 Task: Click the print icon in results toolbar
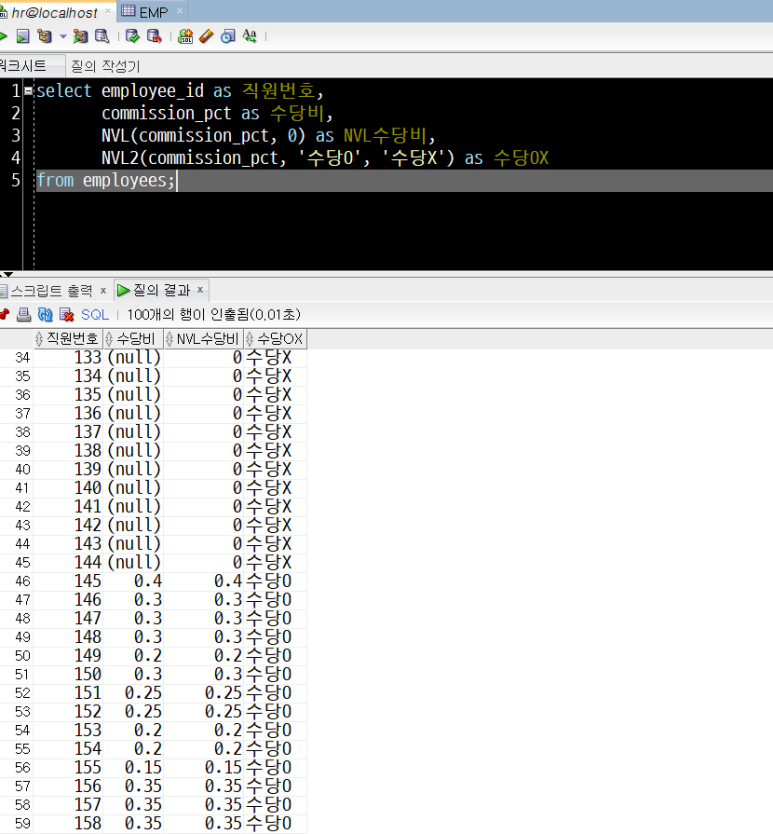coord(23,314)
